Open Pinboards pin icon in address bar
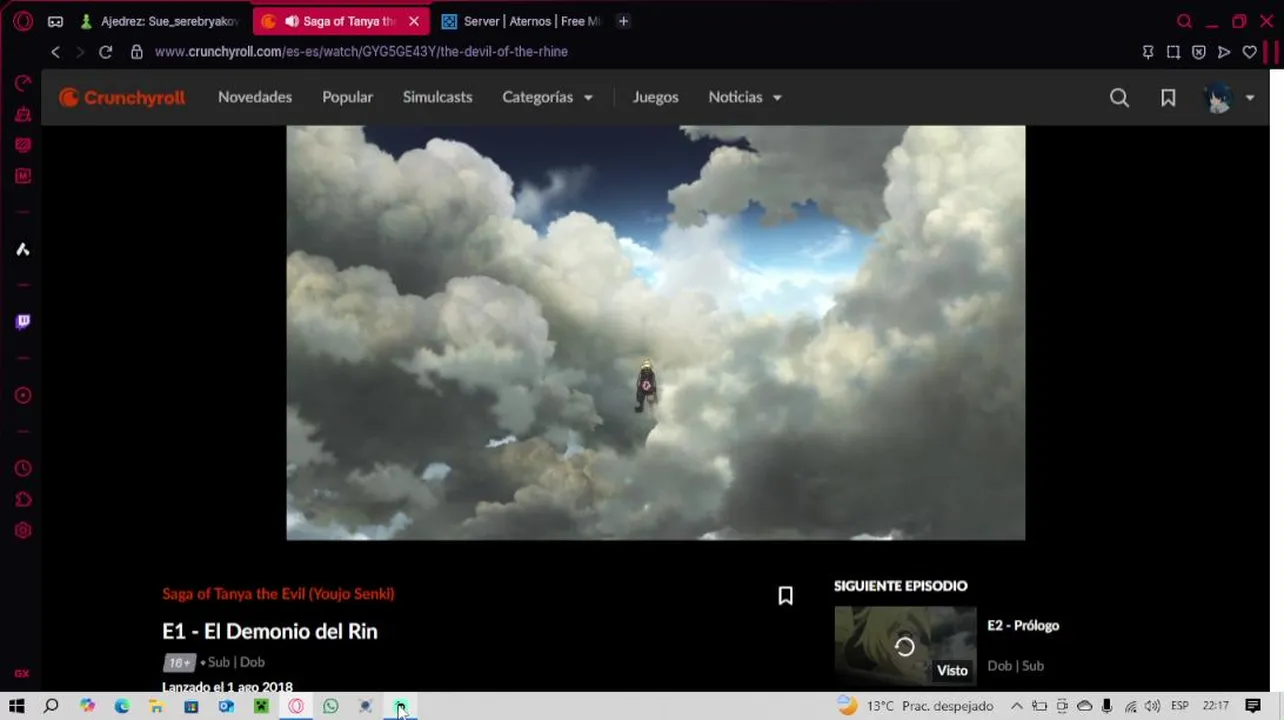 (x=1148, y=52)
